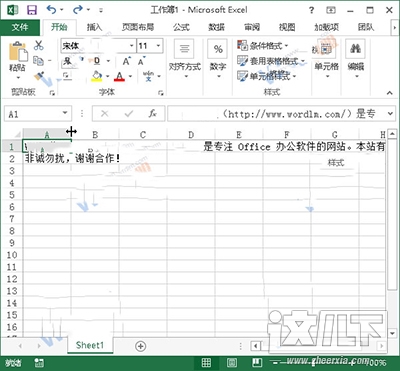This screenshot has width=400, height=371.
Task: Copy selection with copy icon
Action: point(39,60)
